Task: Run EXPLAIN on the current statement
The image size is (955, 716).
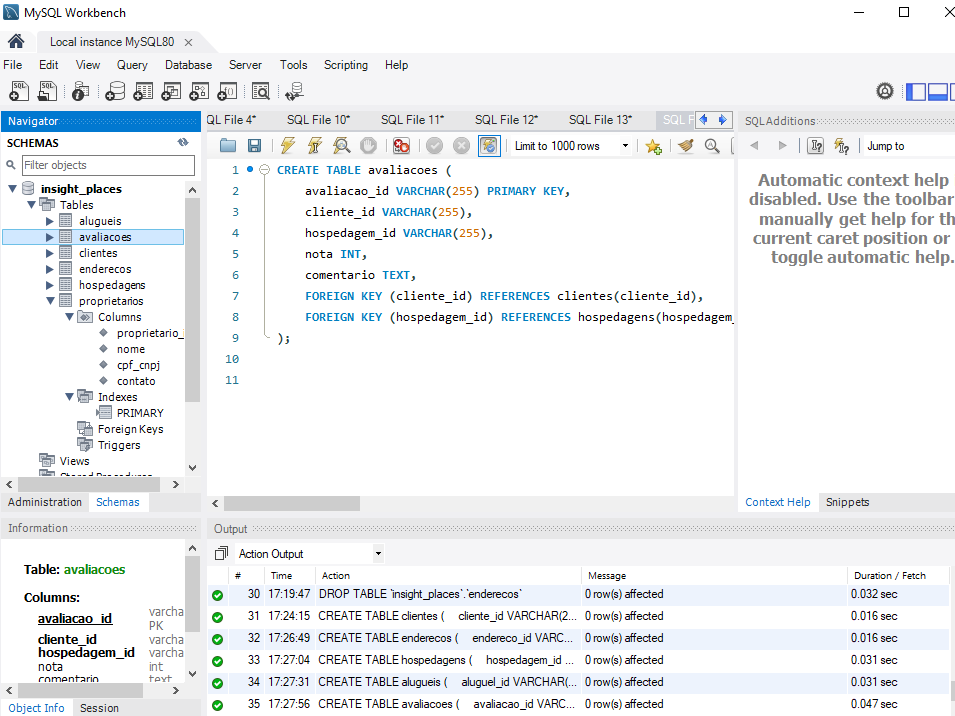Action: [342, 146]
